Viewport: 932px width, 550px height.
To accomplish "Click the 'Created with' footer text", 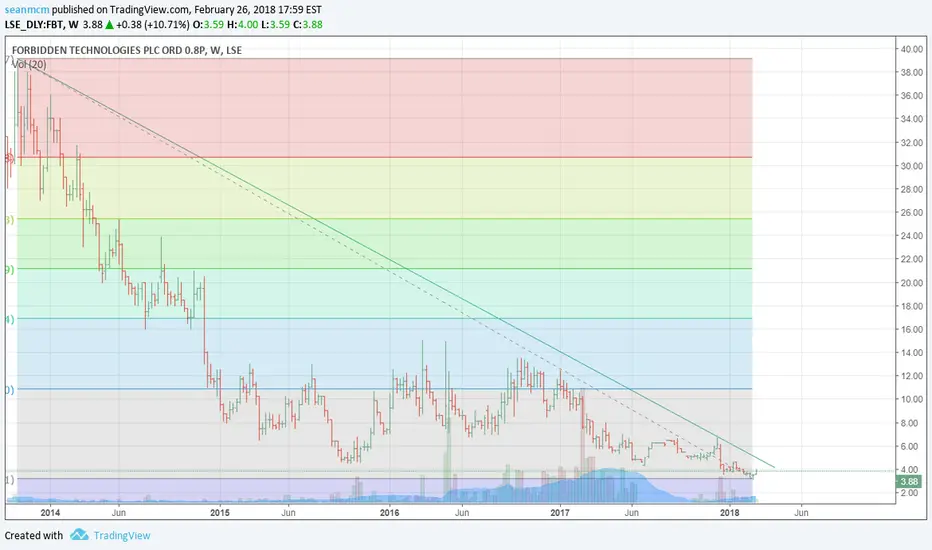I will pos(34,535).
